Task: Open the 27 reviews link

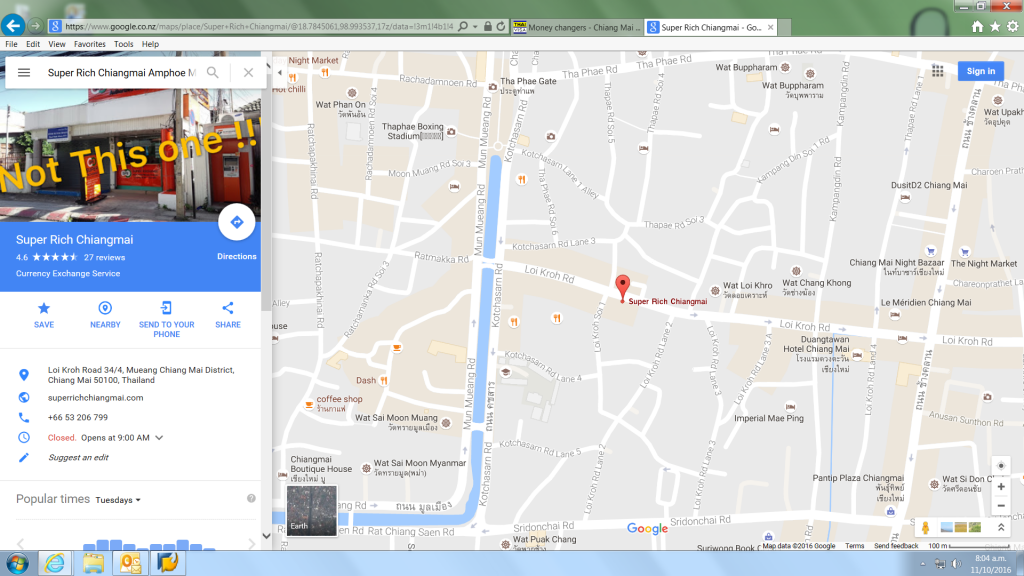Action: (104, 257)
